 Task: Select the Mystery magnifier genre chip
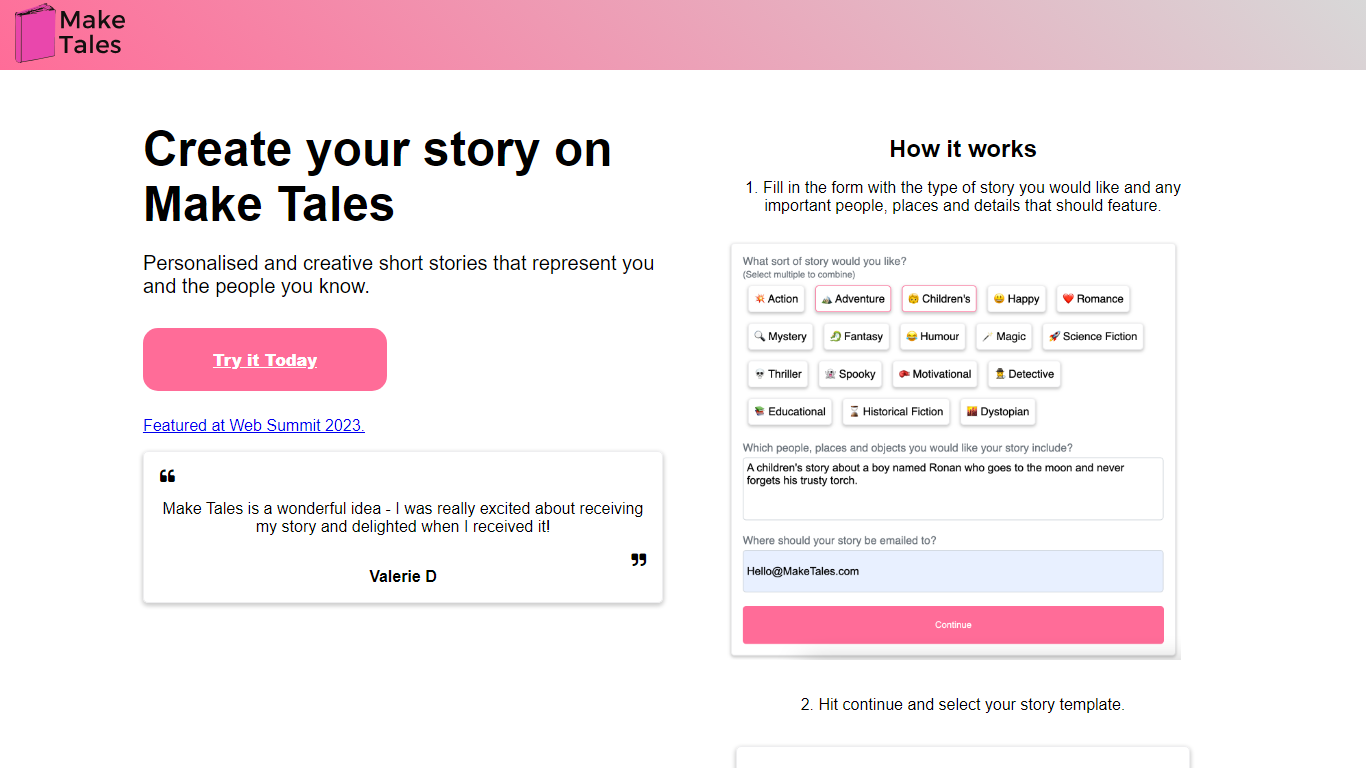point(780,337)
